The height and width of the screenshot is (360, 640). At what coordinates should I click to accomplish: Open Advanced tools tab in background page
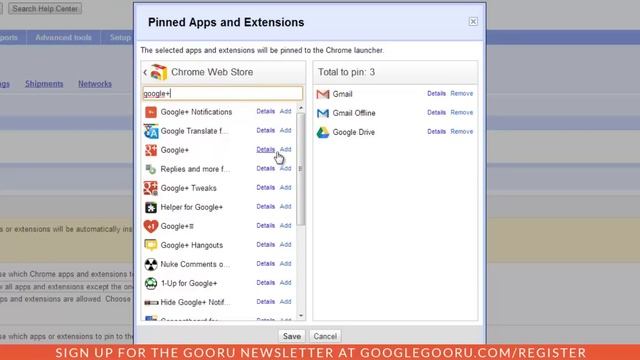click(x=63, y=38)
